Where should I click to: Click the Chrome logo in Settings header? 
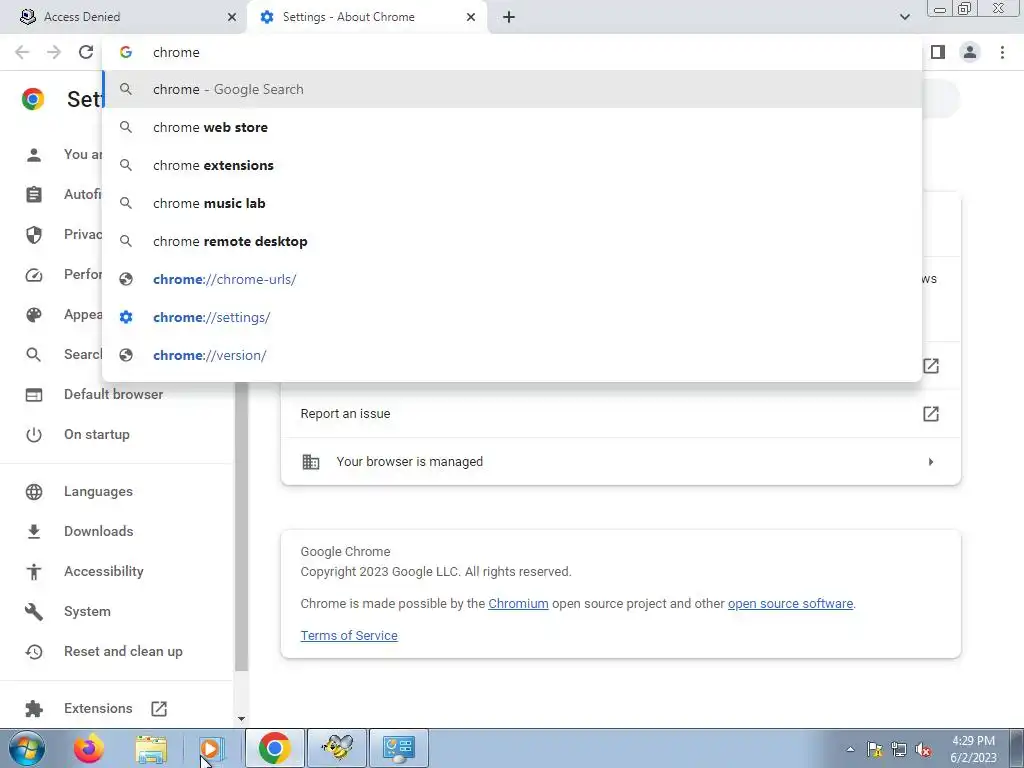[33, 99]
